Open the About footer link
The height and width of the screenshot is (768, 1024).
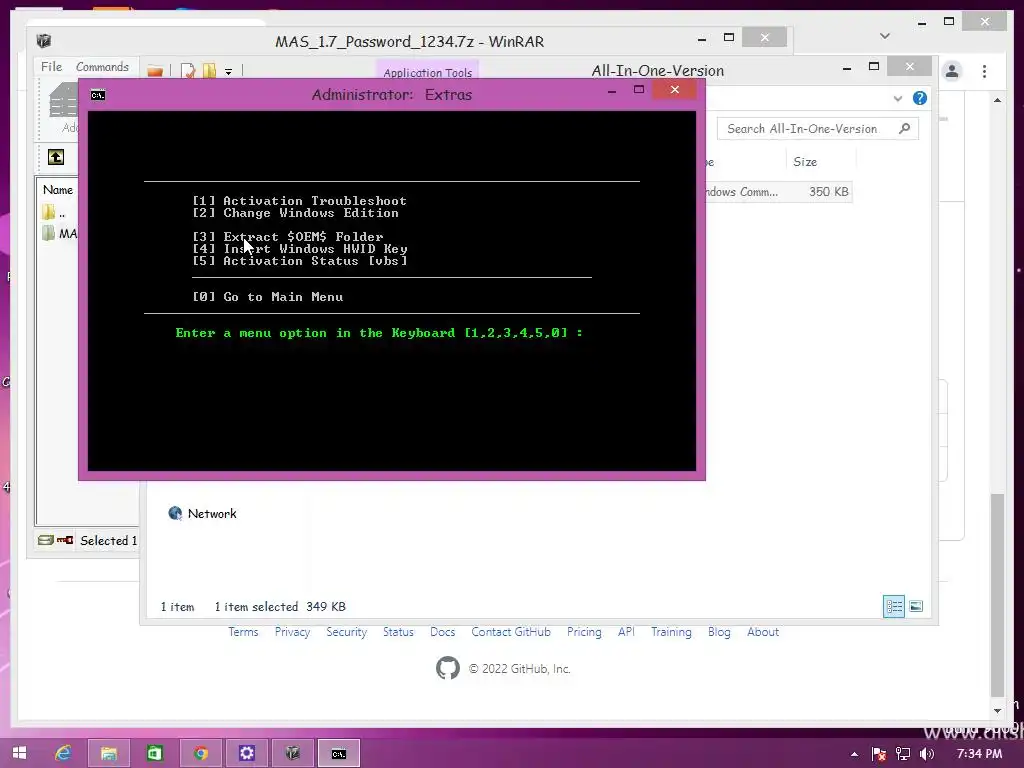[763, 632]
